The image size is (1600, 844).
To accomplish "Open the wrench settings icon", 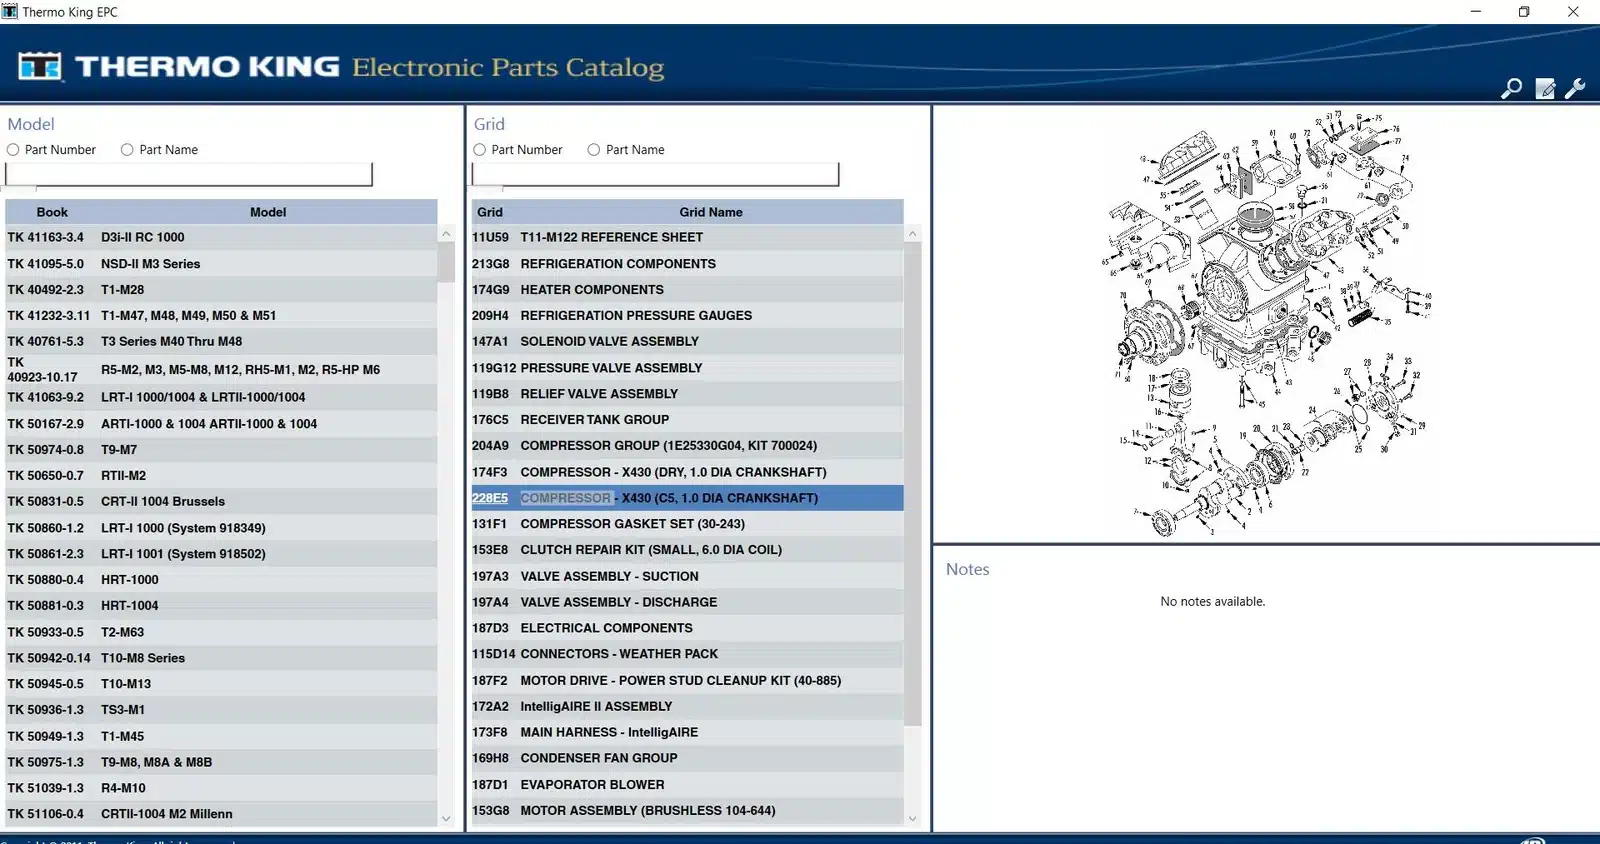I will coord(1576,89).
